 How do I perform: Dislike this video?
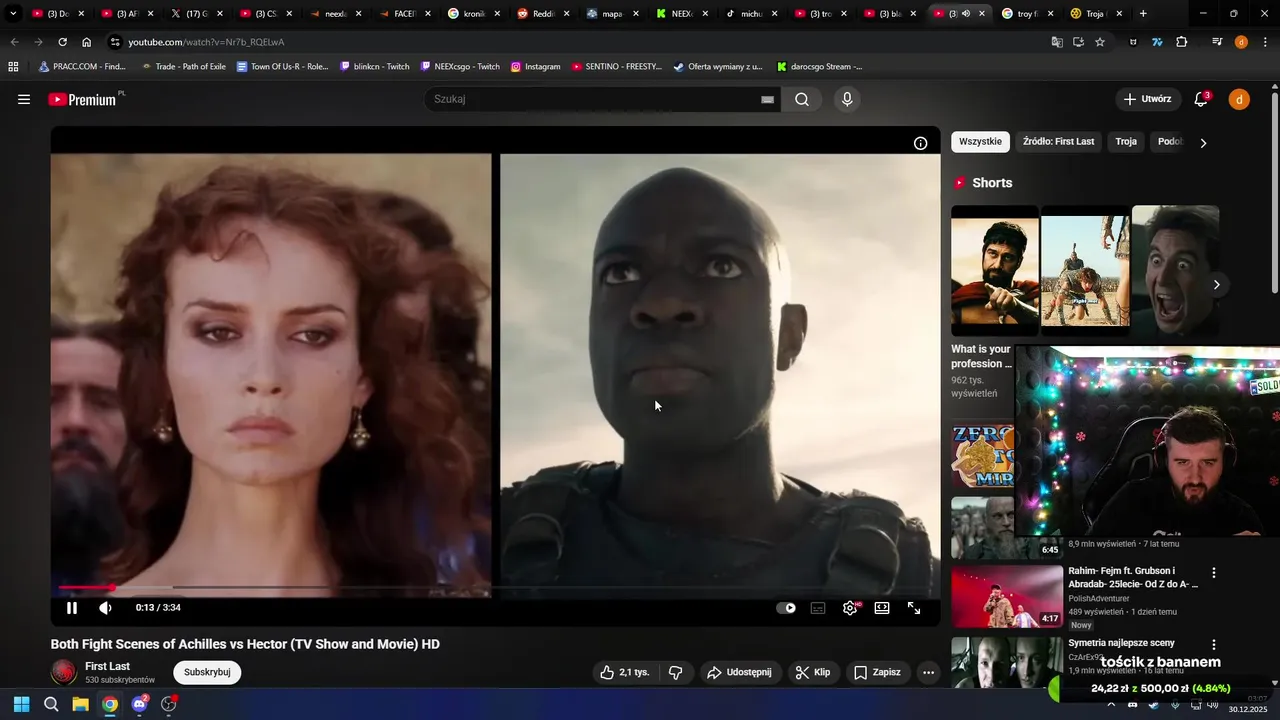click(x=675, y=672)
